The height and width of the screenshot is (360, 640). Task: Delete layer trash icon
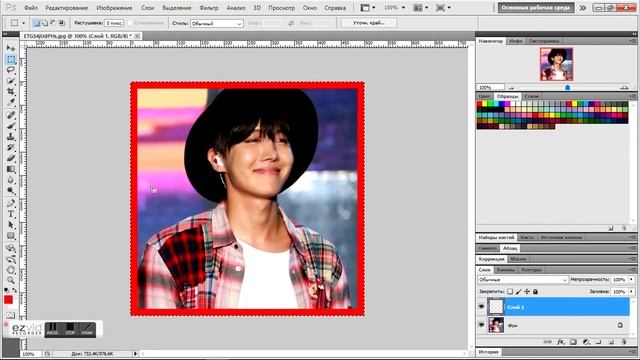coord(624,342)
